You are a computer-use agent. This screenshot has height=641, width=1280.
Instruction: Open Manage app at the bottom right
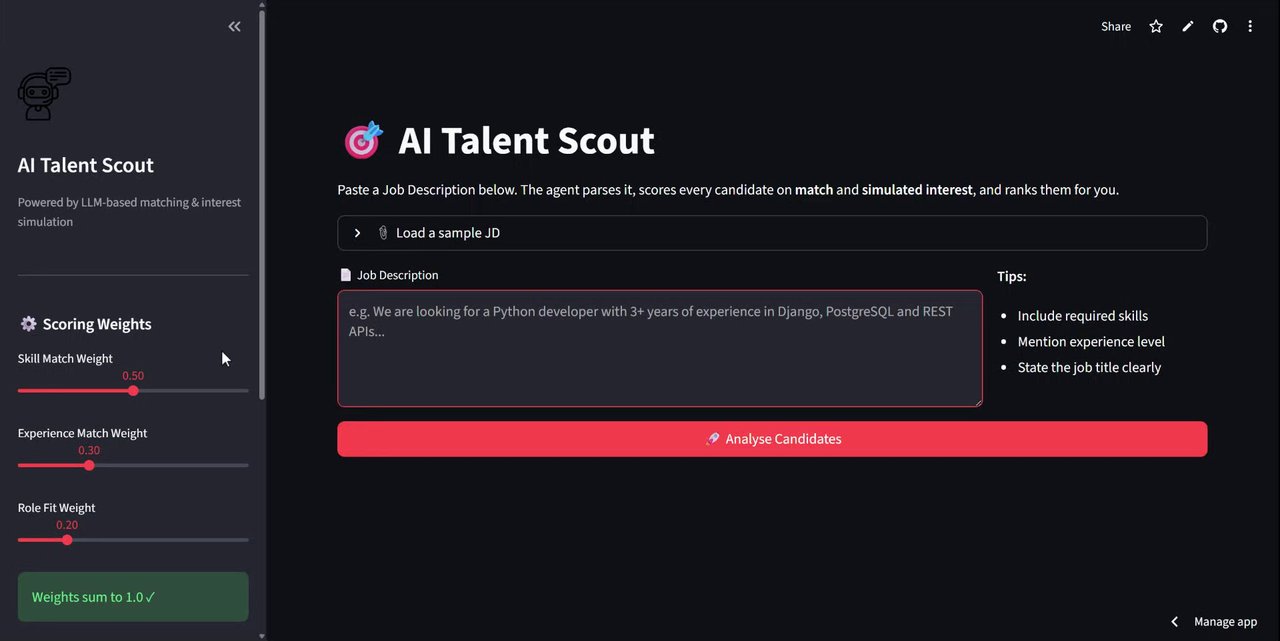[x=1225, y=622]
